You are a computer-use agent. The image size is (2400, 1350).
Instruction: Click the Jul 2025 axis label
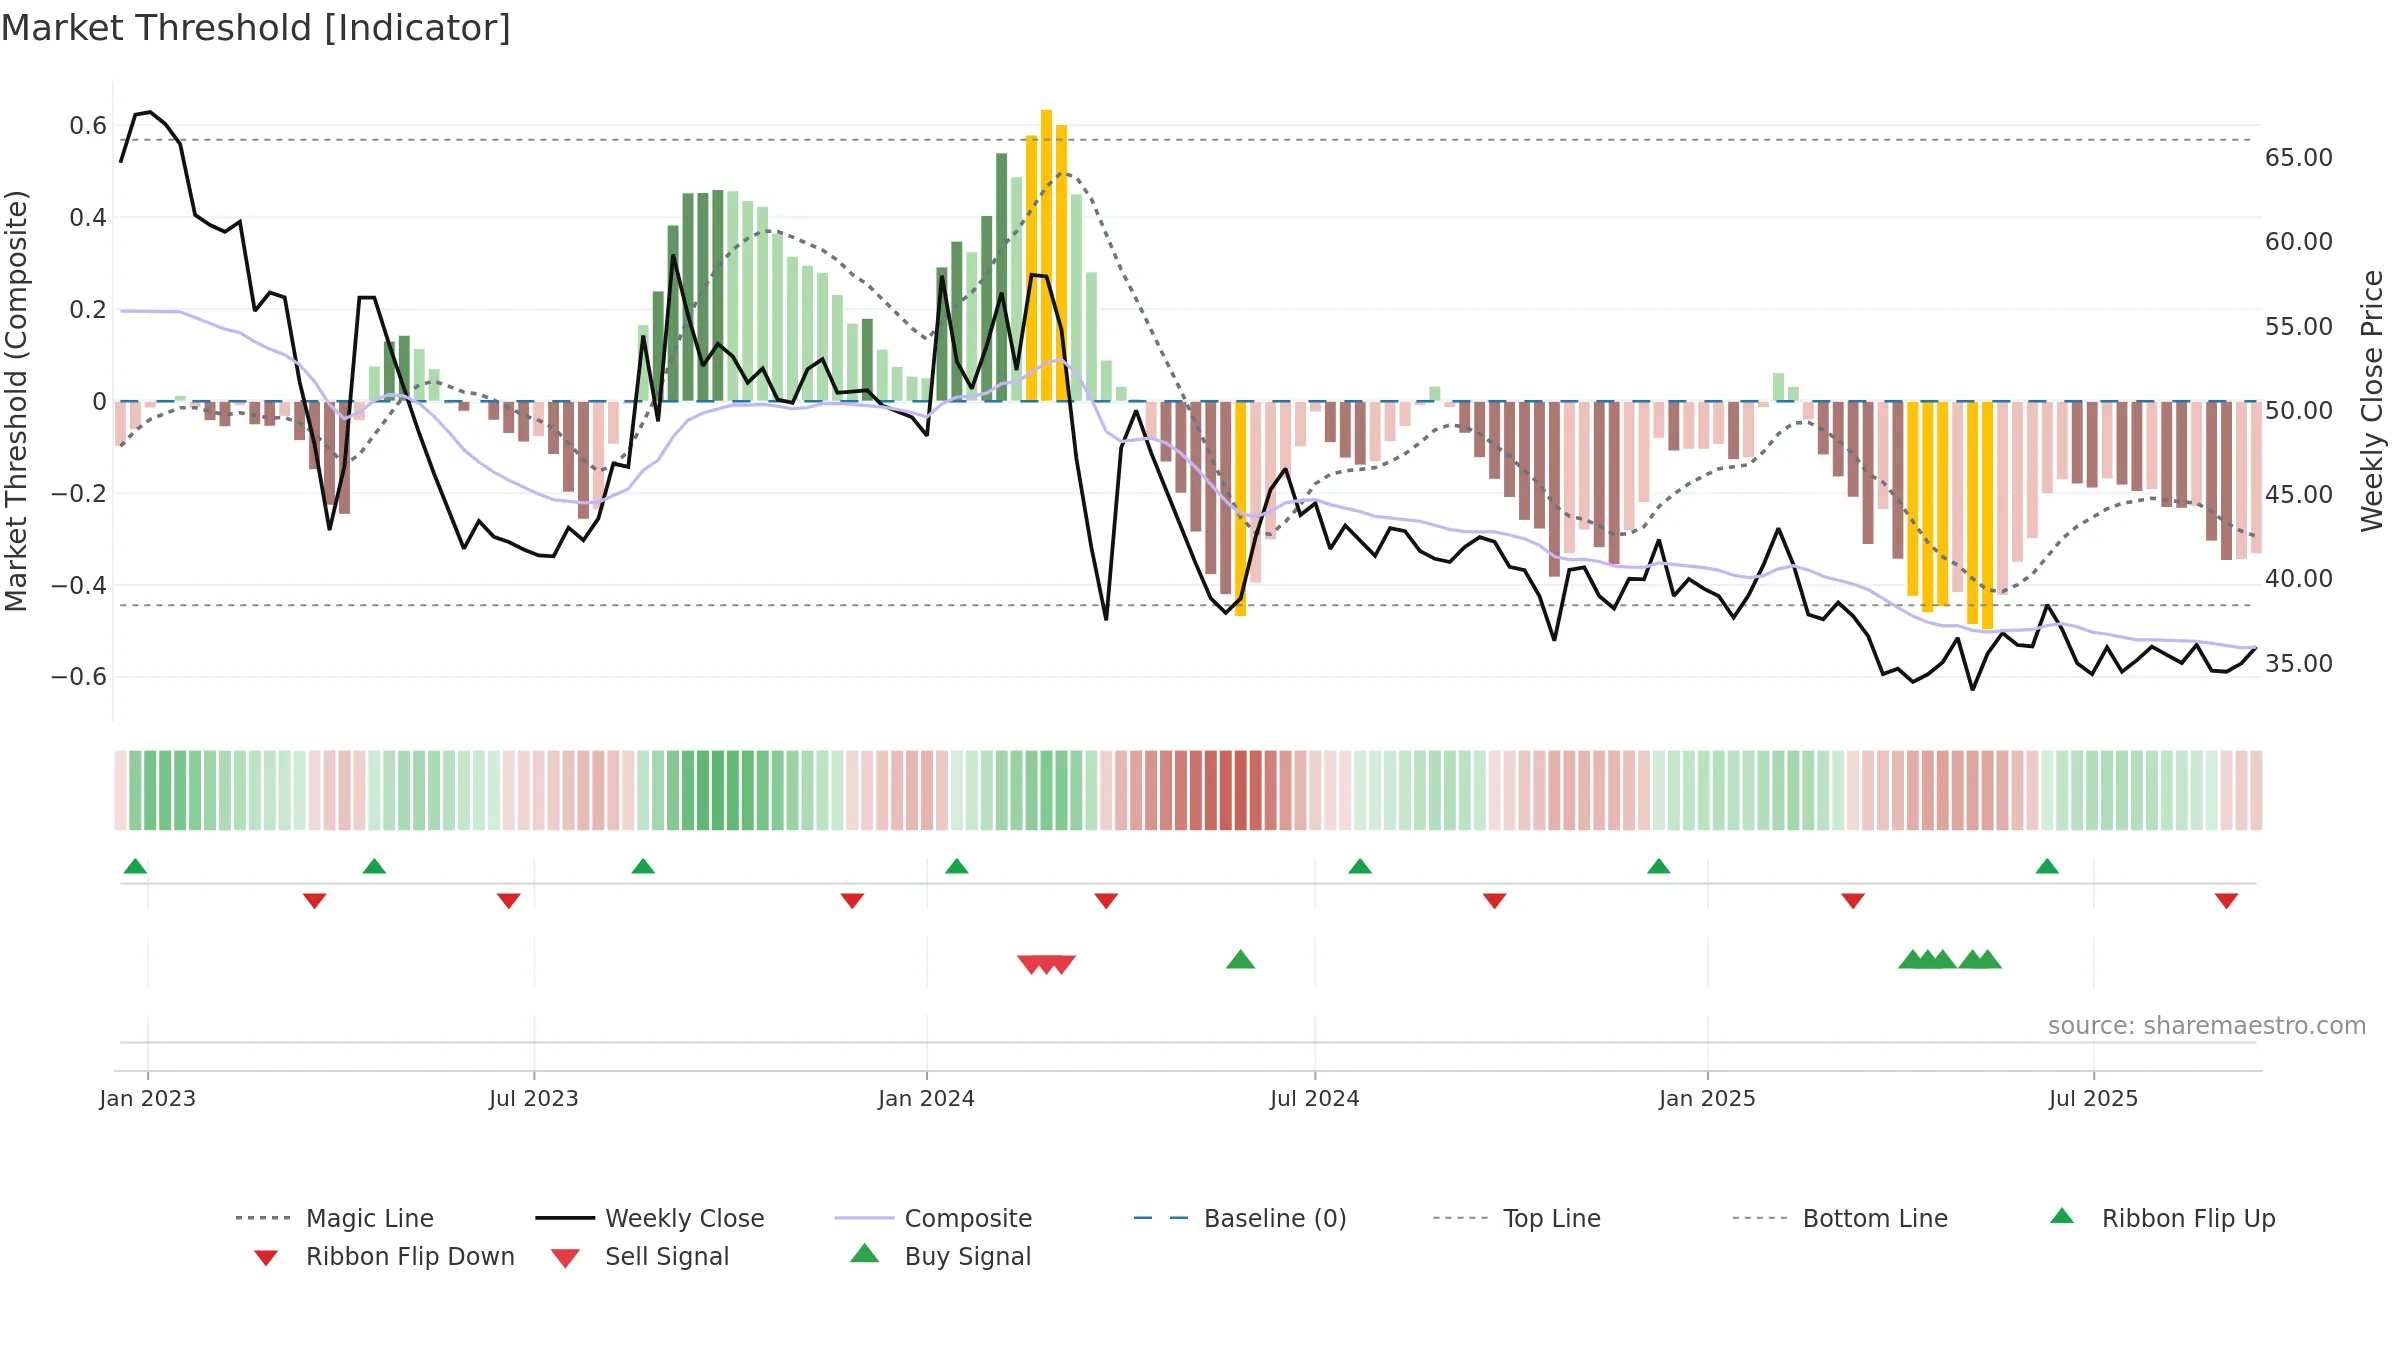(x=2094, y=1098)
